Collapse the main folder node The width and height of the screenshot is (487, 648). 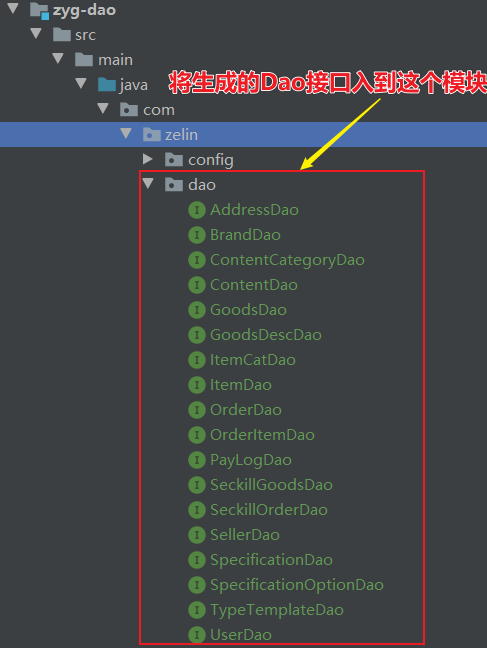(58, 58)
